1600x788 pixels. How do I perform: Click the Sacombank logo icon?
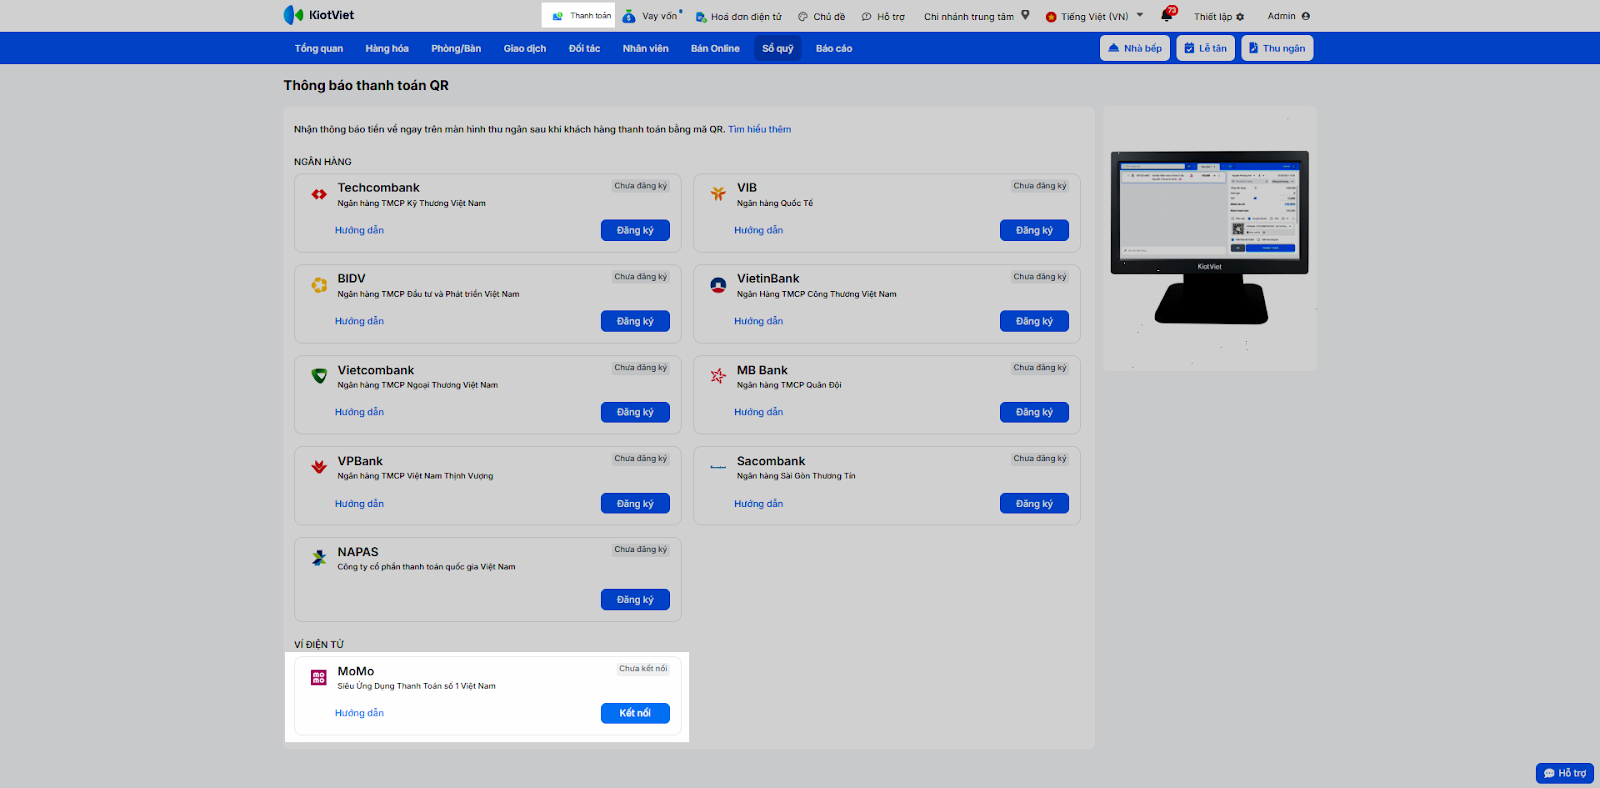718,467
